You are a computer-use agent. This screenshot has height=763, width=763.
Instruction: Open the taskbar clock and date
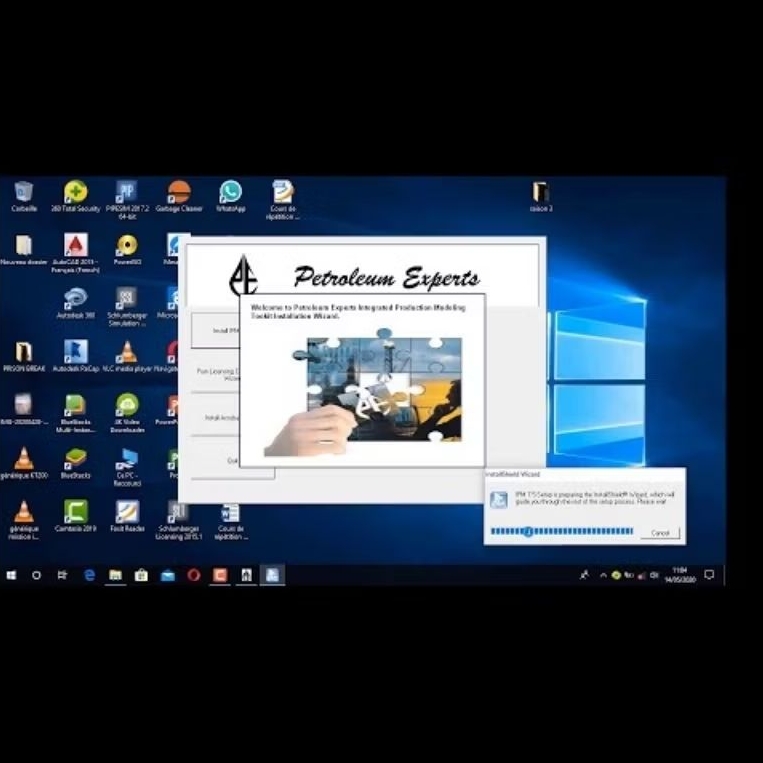pos(680,575)
